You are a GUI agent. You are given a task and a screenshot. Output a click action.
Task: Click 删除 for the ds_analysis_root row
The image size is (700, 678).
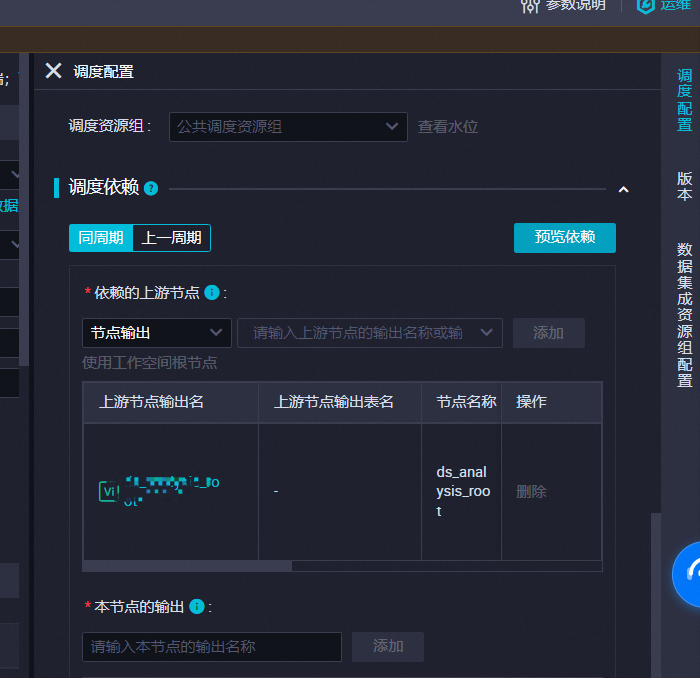click(x=531, y=491)
